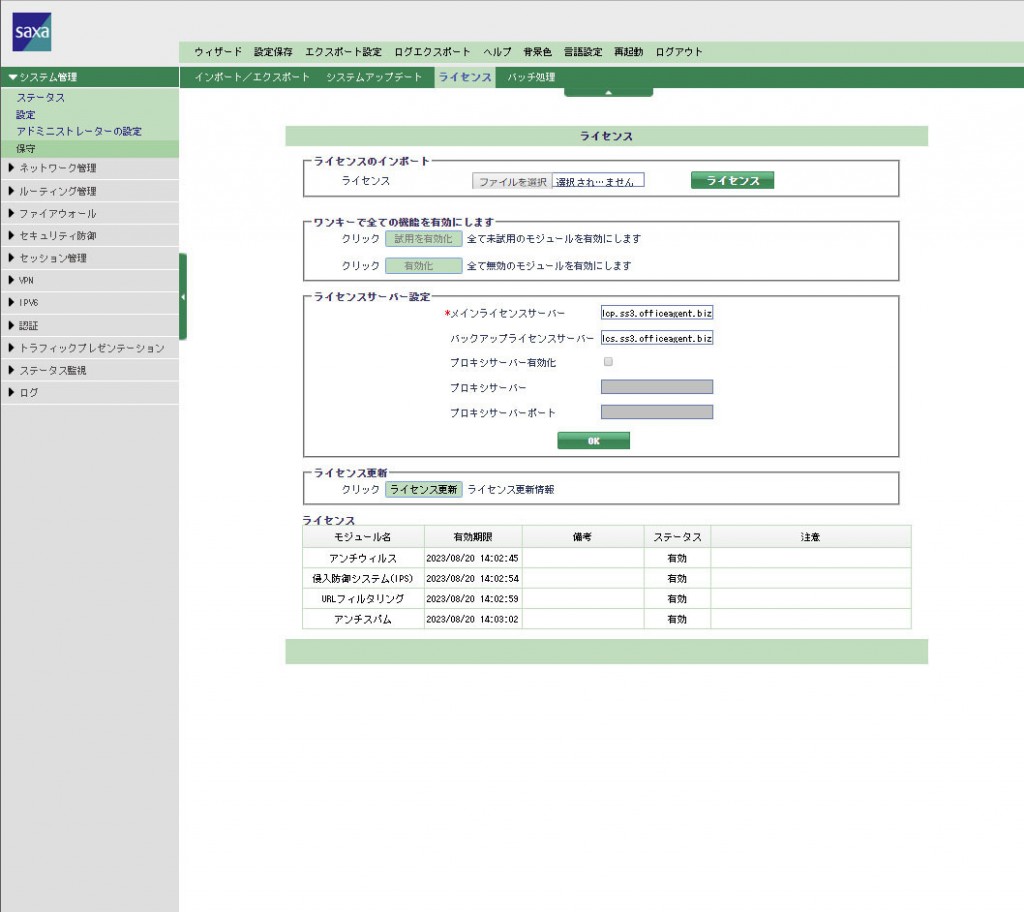The height and width of the screenshot is (912, 1024).
Task: Enable the プロキシサーバー有効化 checkbox
Action: 608,362
